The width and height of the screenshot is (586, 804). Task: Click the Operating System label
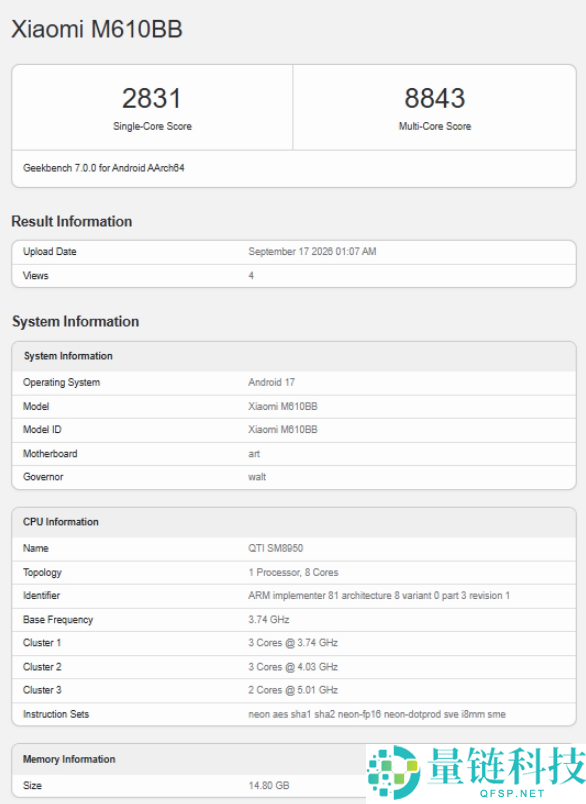tap(62, 382)
